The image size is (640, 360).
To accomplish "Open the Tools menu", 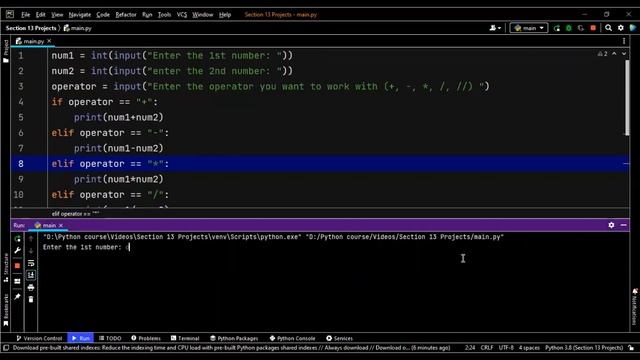I will pyautogui.click(x=164, y=15).
